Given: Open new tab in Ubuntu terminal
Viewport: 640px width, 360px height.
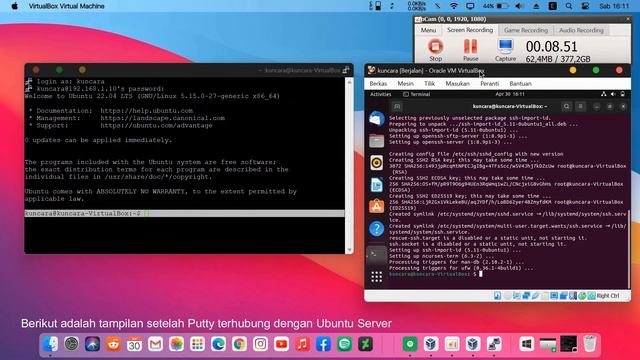Looking at the screenshot, I should [x=397, y=107].
